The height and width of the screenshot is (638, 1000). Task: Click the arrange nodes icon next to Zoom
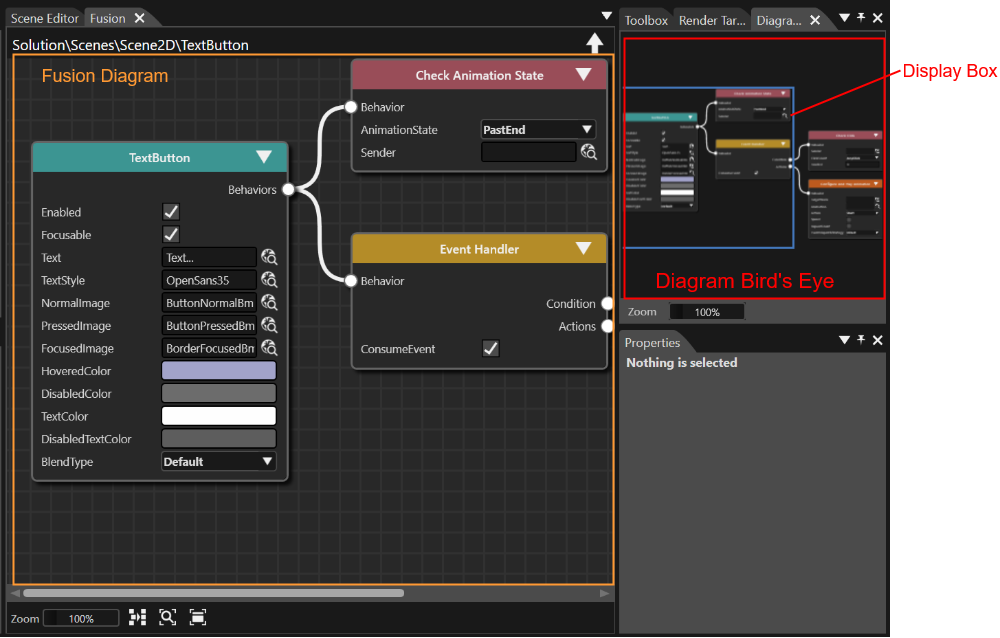[x=137, y=617]
